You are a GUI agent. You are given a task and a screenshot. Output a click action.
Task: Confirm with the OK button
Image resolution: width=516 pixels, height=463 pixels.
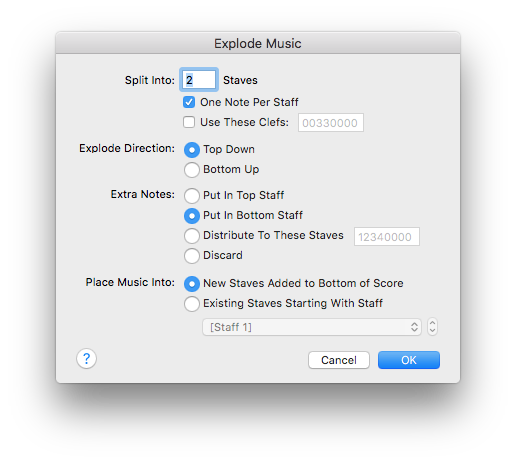(409, 360)
